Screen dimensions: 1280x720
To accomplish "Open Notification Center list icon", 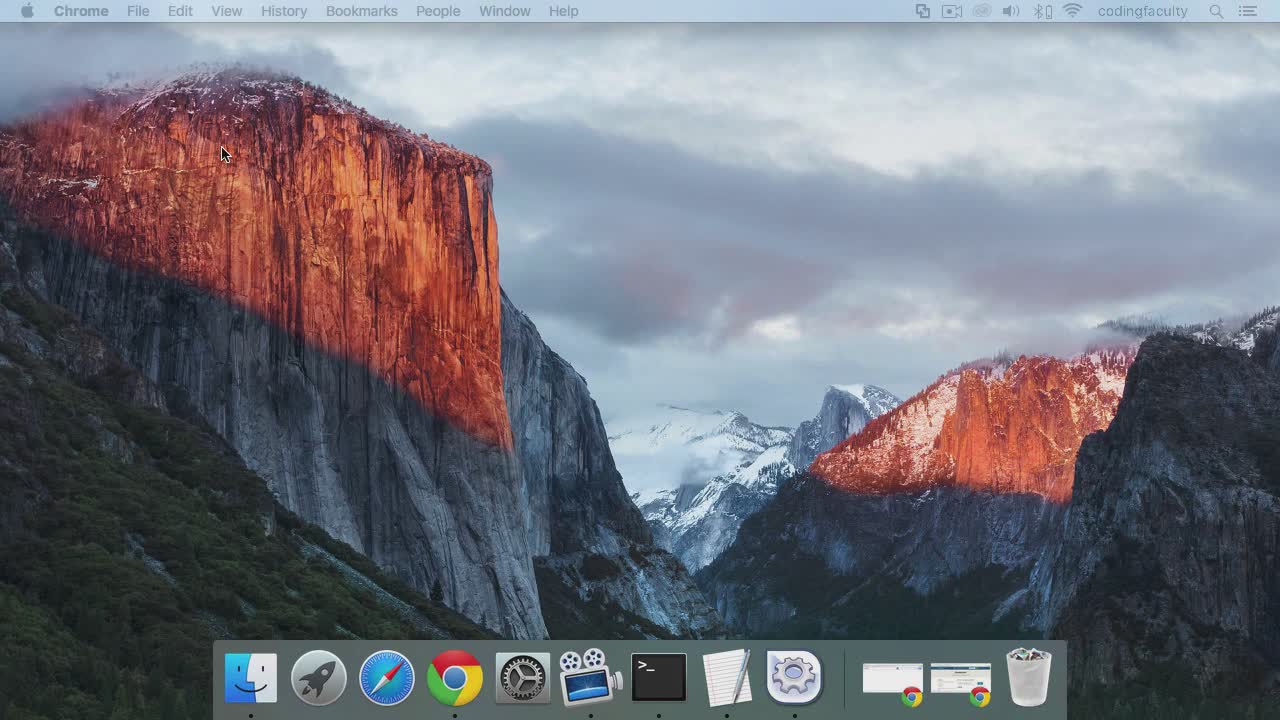I will pyautogui.click(x=1247, y=11).
